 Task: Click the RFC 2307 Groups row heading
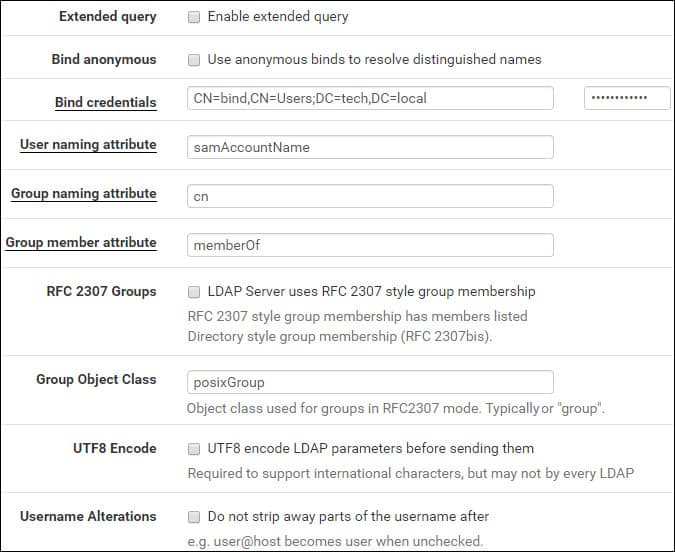tap(101, 292)
